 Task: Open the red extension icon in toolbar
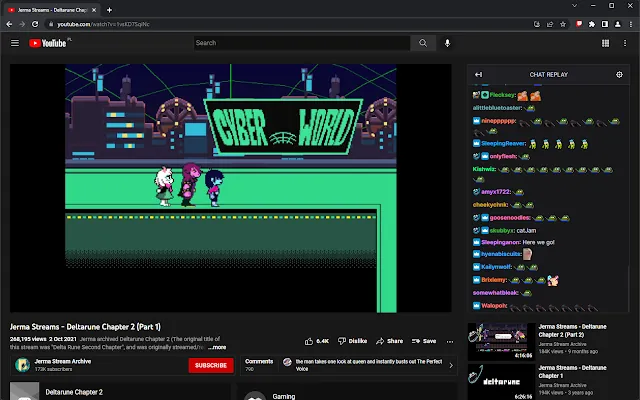tap(579, 24)
